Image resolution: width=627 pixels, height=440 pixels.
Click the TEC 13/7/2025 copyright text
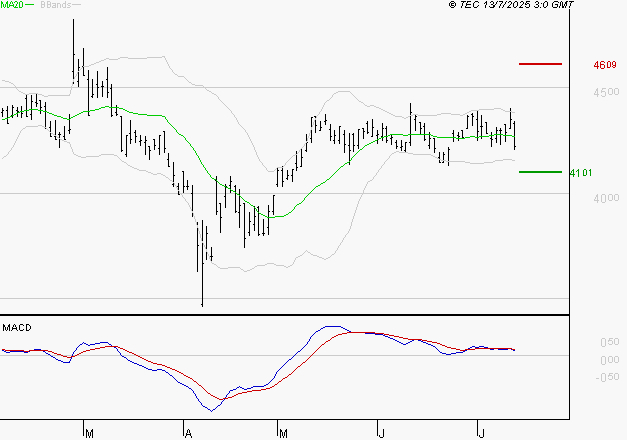tap(511, 5)
